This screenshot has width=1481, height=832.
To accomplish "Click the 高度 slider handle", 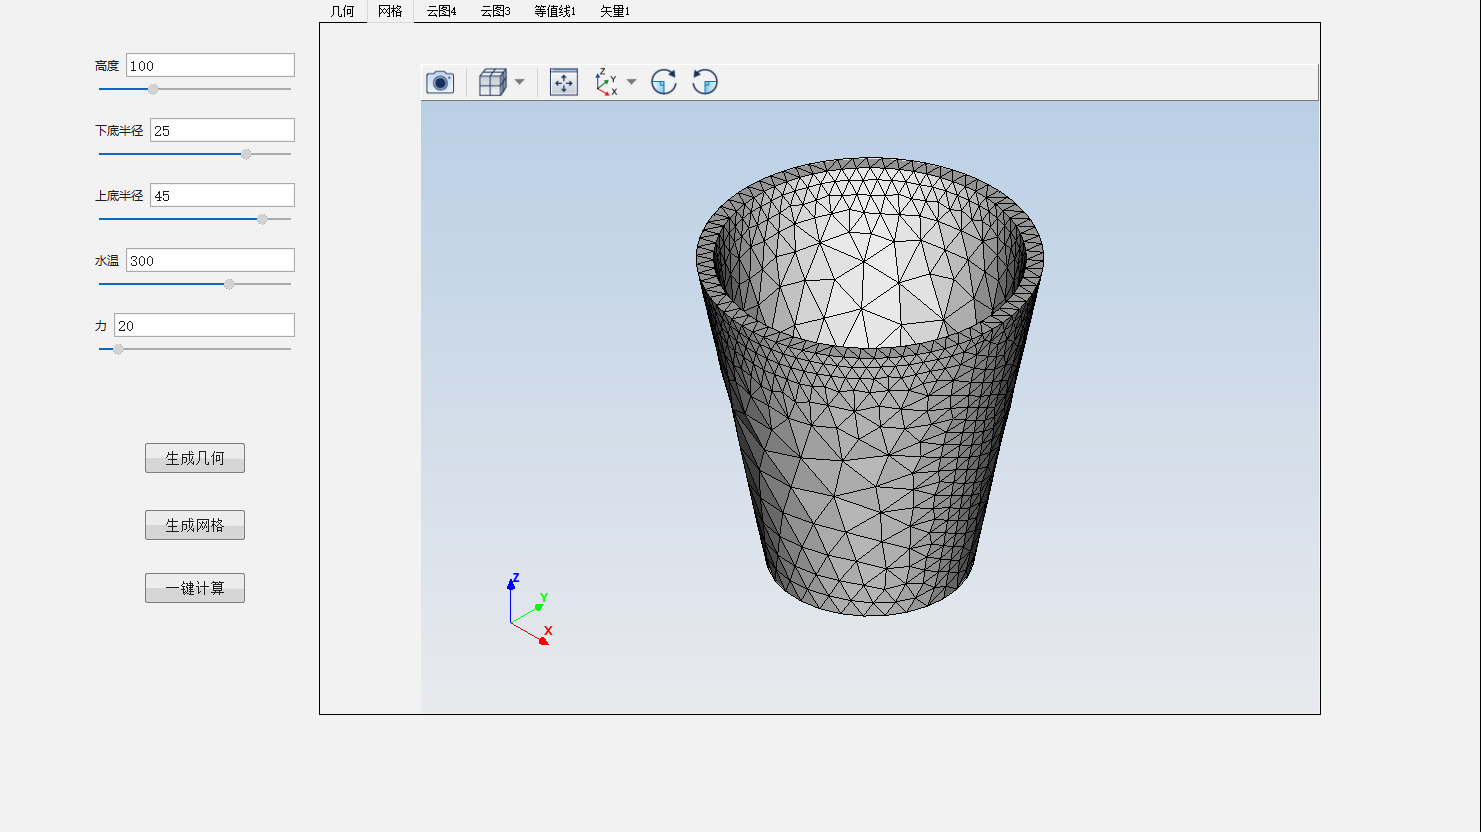I will click(x=153, y=89).
